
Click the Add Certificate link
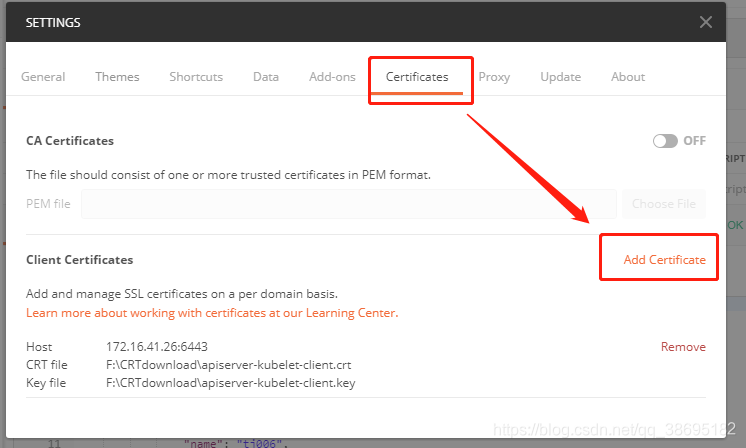[665, 260]
